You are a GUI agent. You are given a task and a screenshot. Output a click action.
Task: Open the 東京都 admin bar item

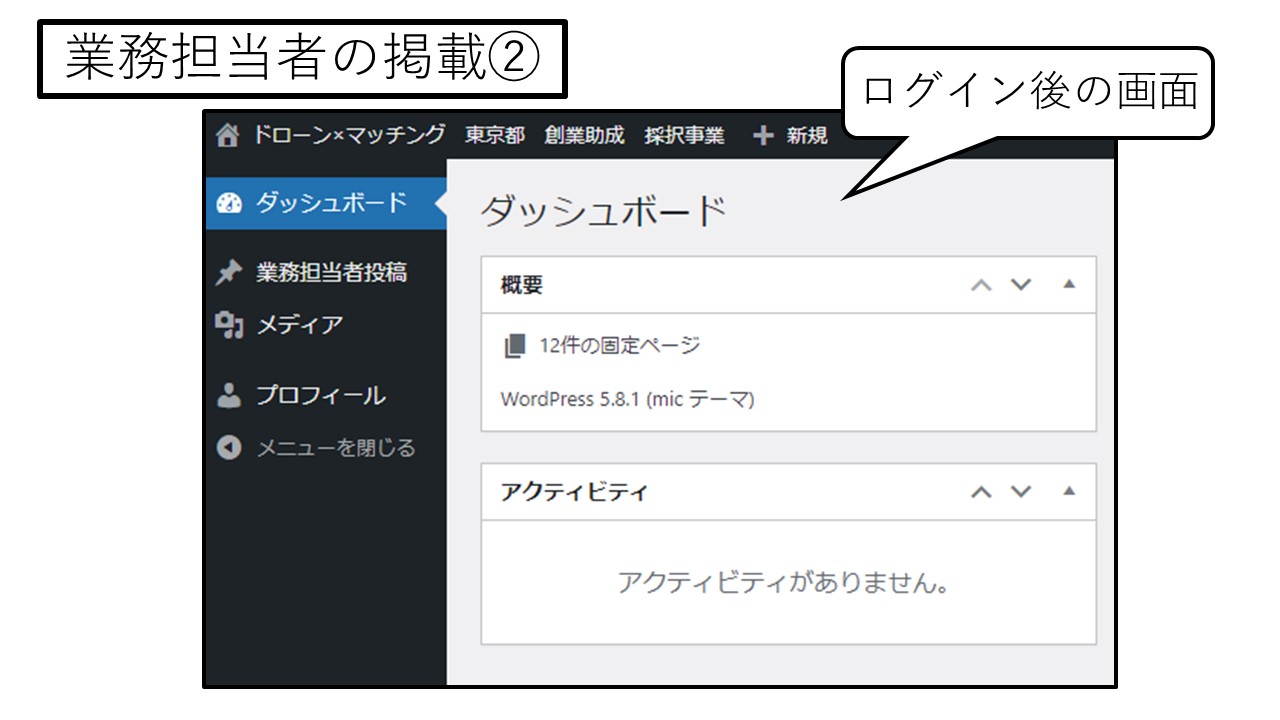click(495, 136)
